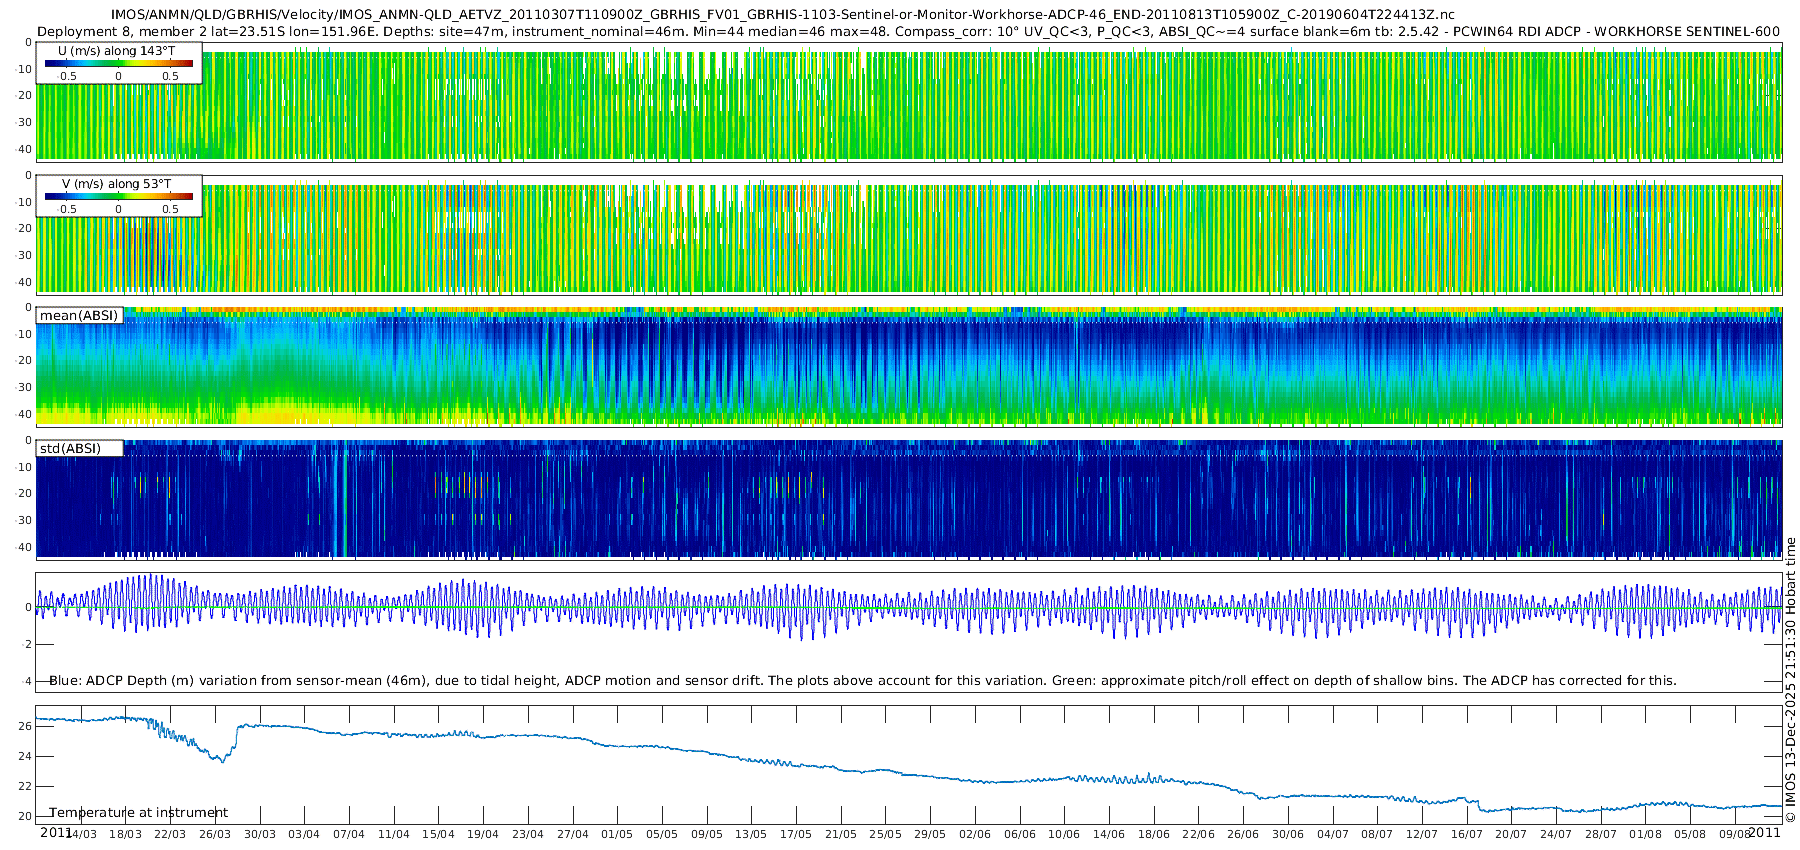Click the vertical IMOS copyright timestamp text

(x=1790, y=680)
